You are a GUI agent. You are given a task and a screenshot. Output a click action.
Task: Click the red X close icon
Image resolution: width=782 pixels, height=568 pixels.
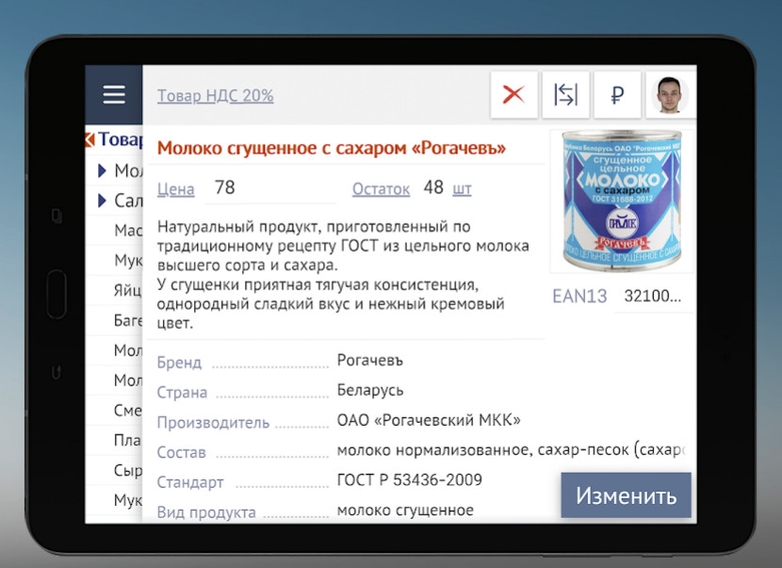point(514,95)
